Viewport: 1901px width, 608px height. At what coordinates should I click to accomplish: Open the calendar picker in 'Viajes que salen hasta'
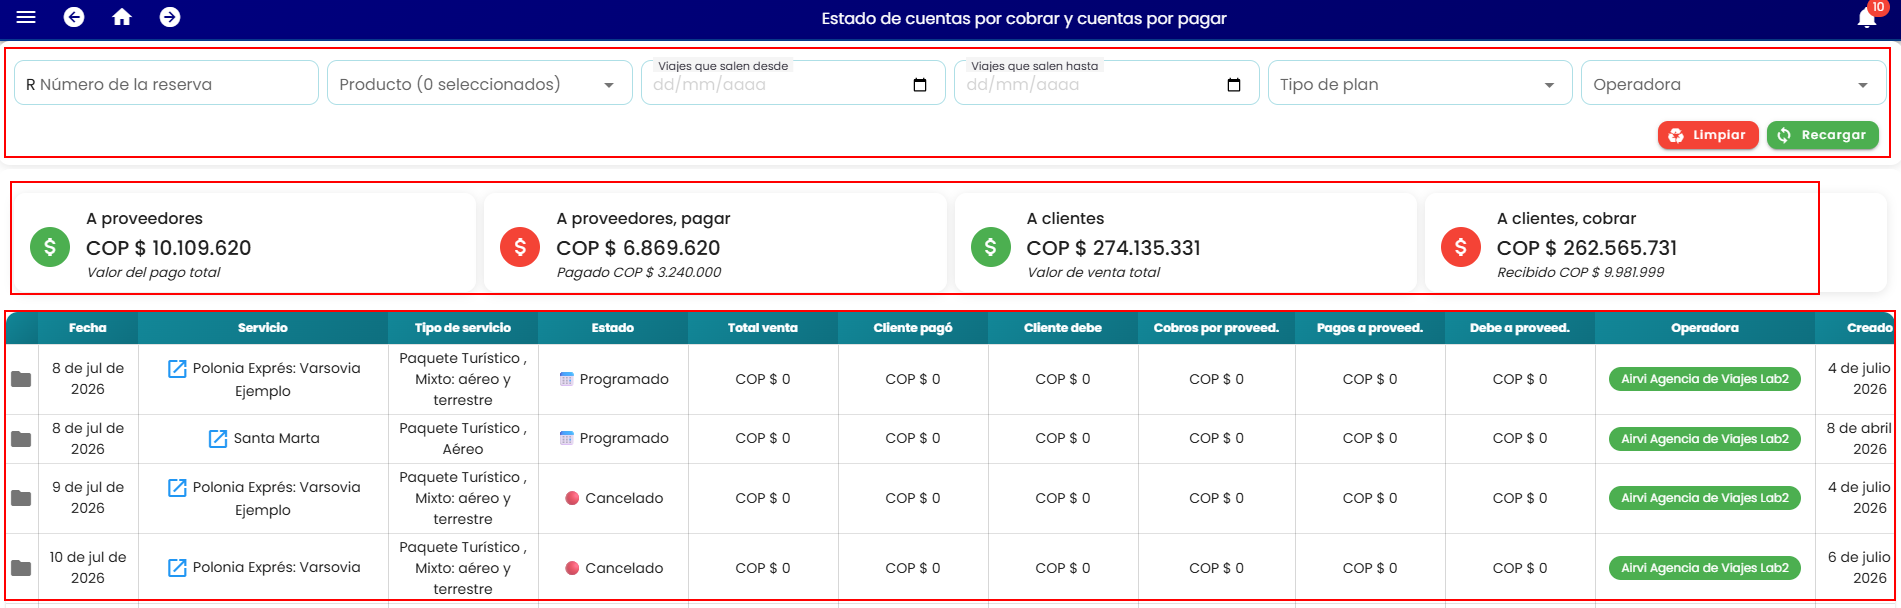coord(1234,85)
